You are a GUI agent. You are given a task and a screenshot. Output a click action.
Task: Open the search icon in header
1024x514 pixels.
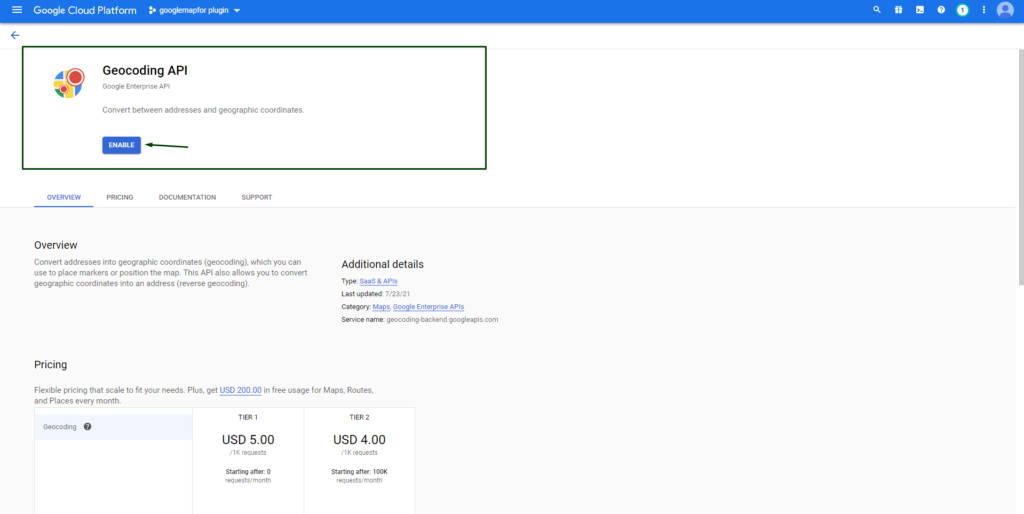click(x=877, y=10)
